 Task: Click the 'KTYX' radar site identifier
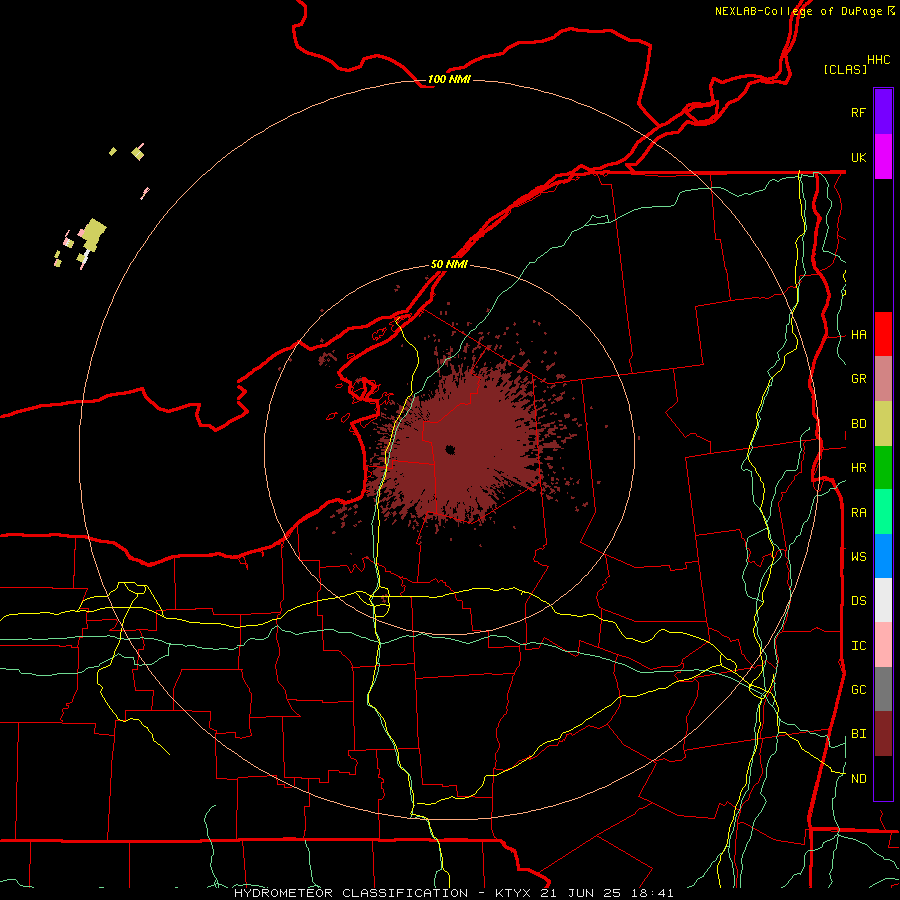click(514, 893)
